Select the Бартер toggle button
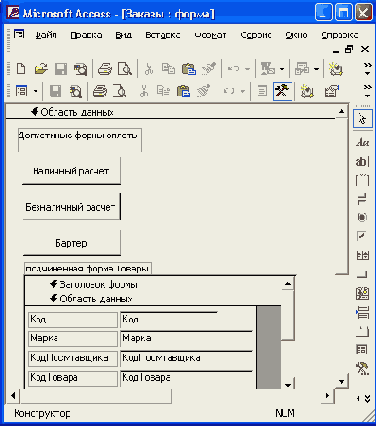This screenshot has height=426, width=376. [71, 243]
